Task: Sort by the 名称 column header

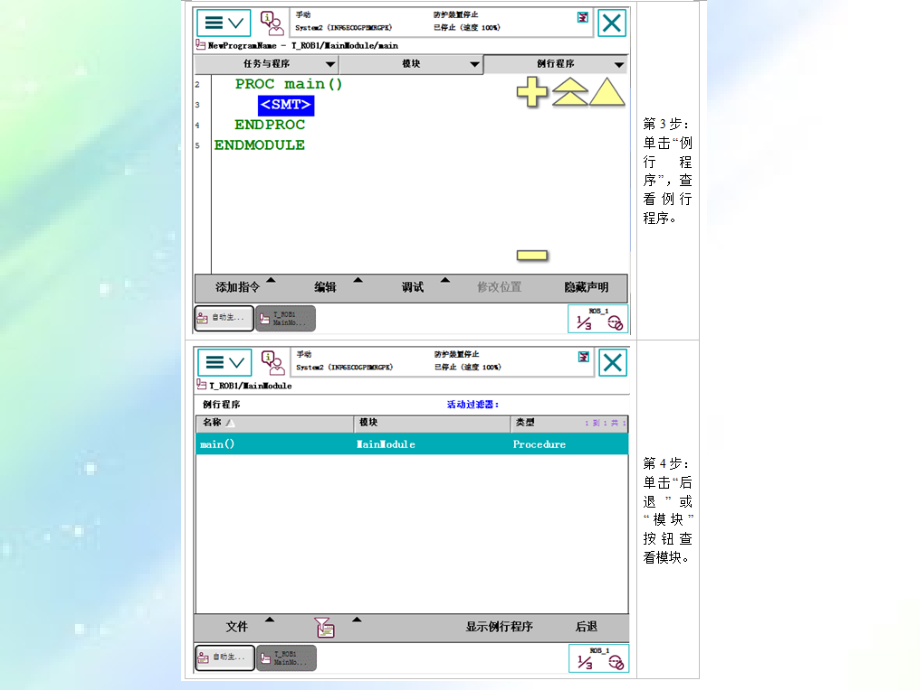Action: click(274, 423)
